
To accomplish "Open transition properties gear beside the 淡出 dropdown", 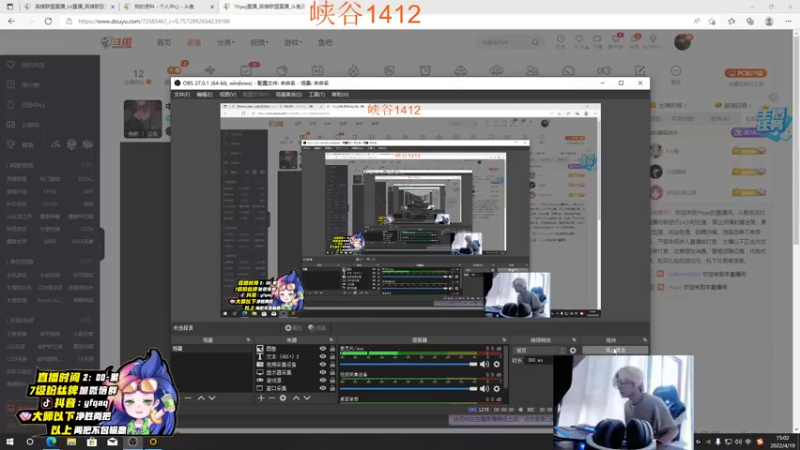I will [x=573, y=351].
